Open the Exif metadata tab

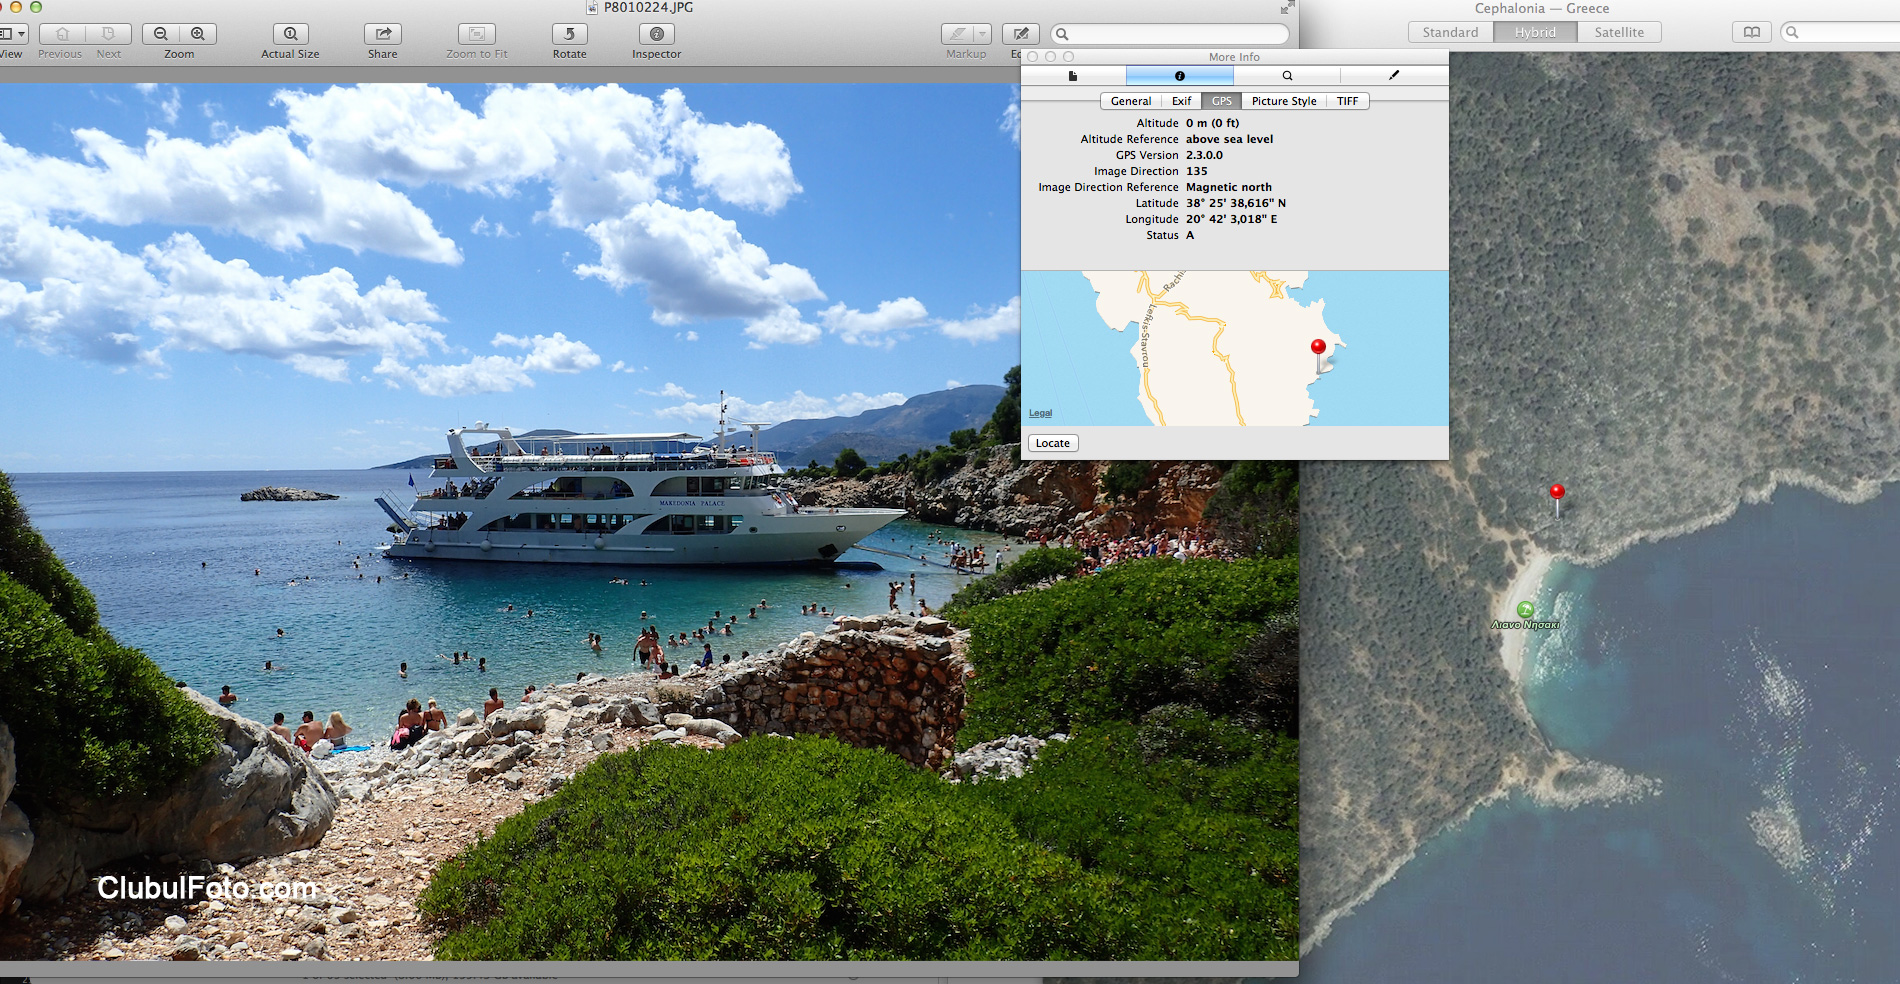(1181, 101)
